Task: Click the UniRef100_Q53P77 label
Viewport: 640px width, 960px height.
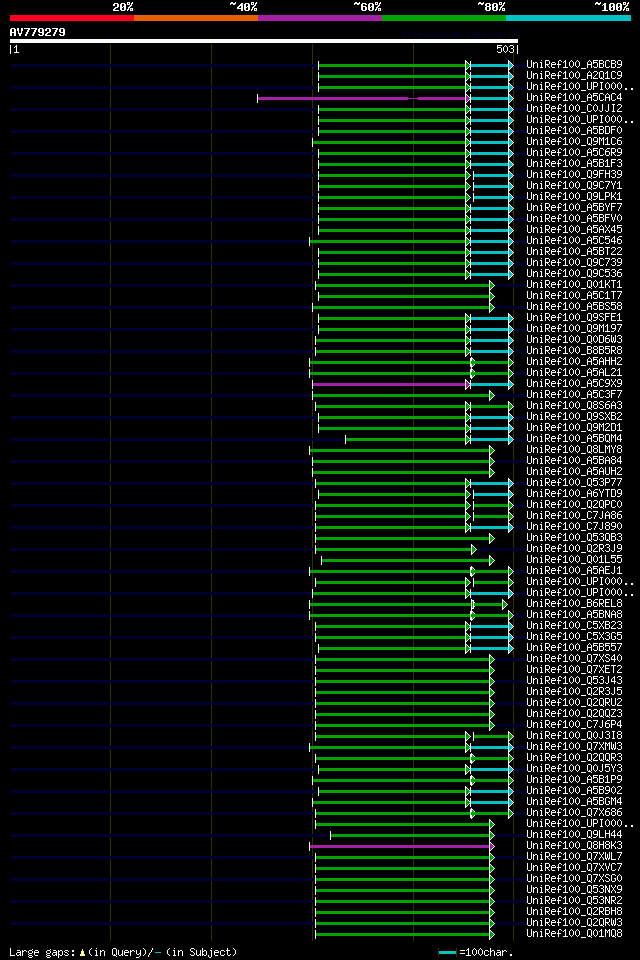Action: (x=574, y=483)
